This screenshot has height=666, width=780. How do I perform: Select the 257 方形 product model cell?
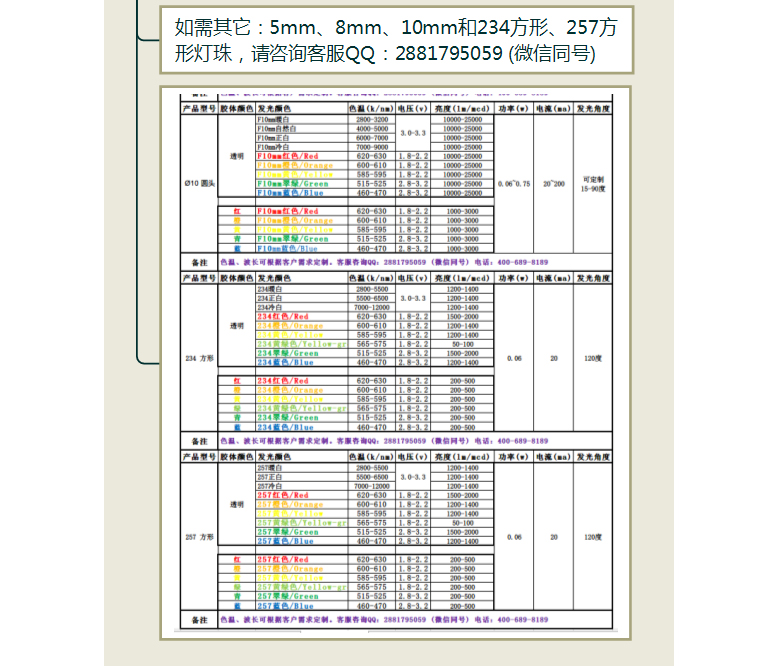[x=198, y=537]
